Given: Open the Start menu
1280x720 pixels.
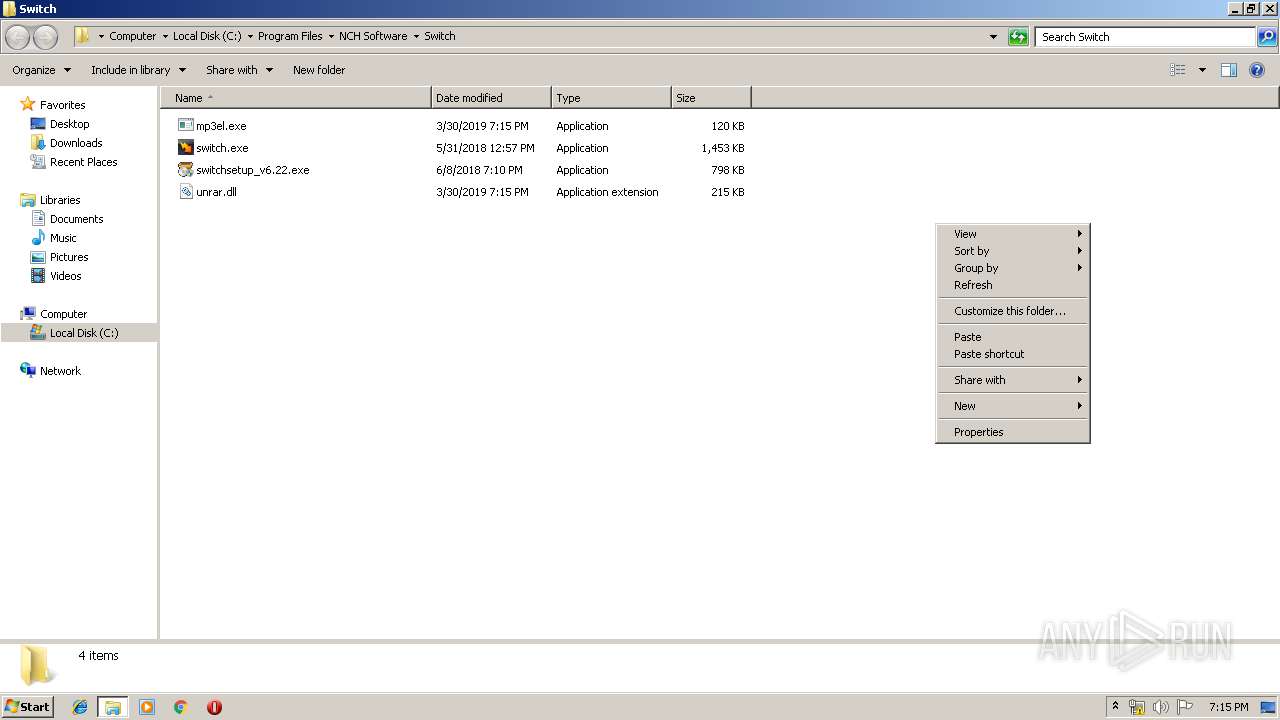Looking at the screenshot, I should tap(28, 707).
